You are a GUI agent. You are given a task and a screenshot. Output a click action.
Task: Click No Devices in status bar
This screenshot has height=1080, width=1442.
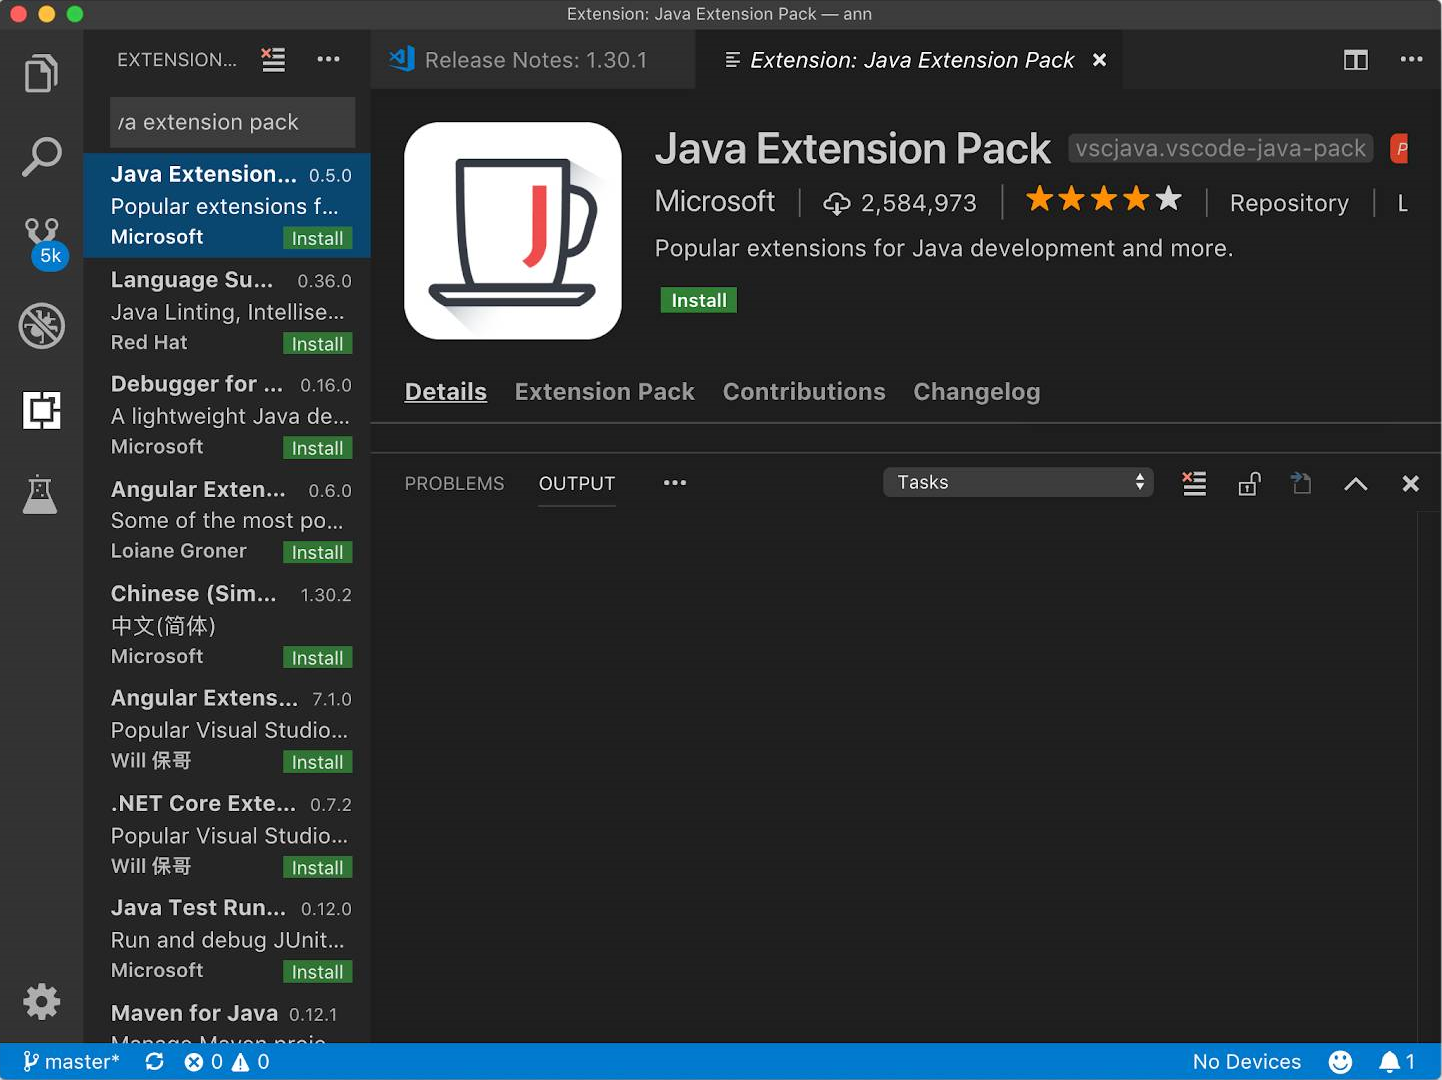pyautogui.click(x=1246, y=1061)
